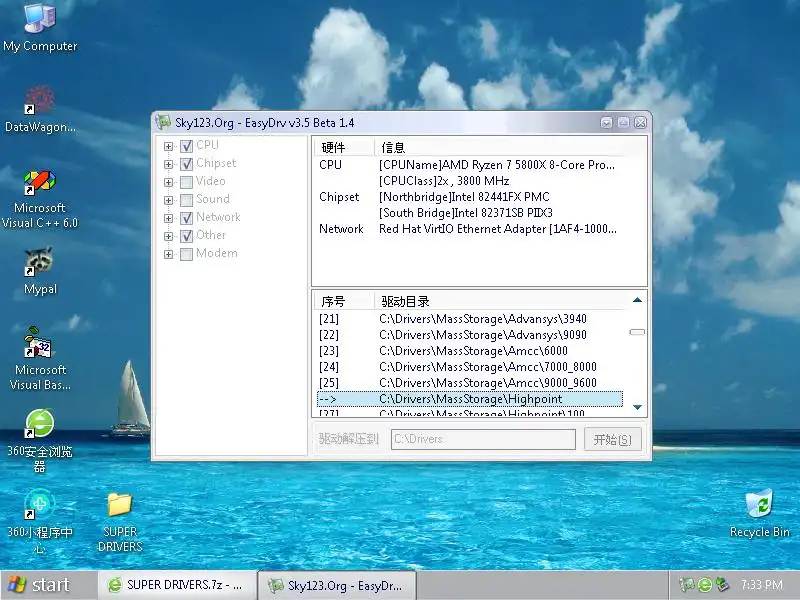800x600 pixels.
Task: Toggle the Network checkbox
Action: point(186,218)
